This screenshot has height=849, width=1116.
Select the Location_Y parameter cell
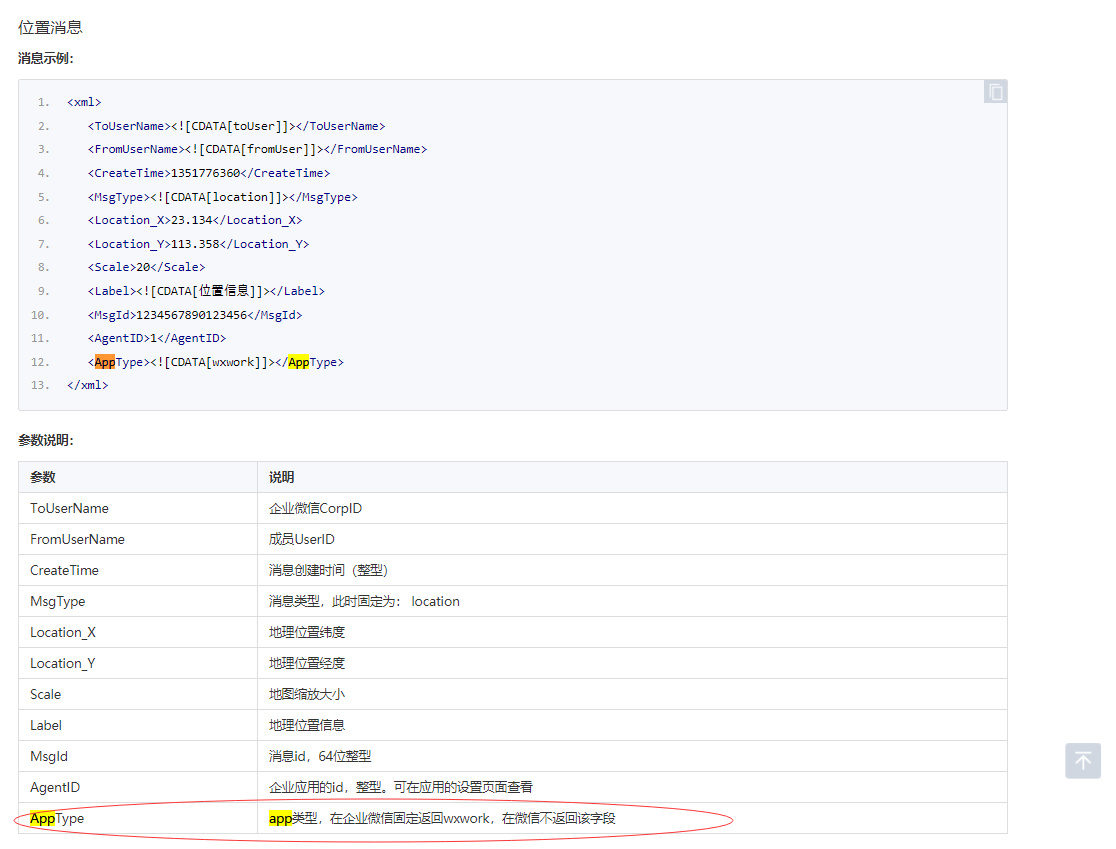tap(138, 663)
